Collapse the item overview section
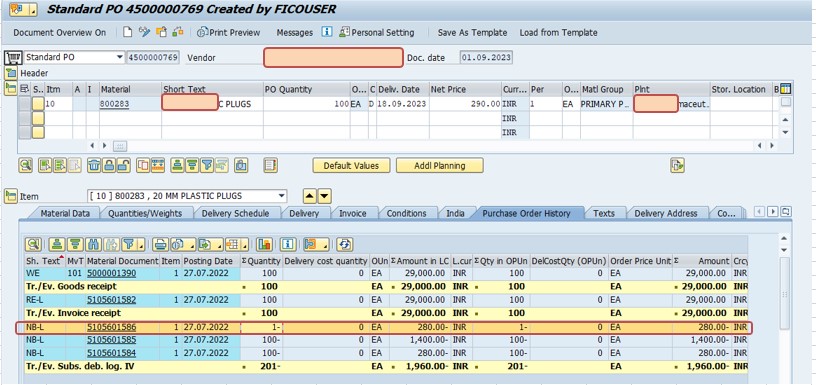The image size is (816, 385). [10, 88]
